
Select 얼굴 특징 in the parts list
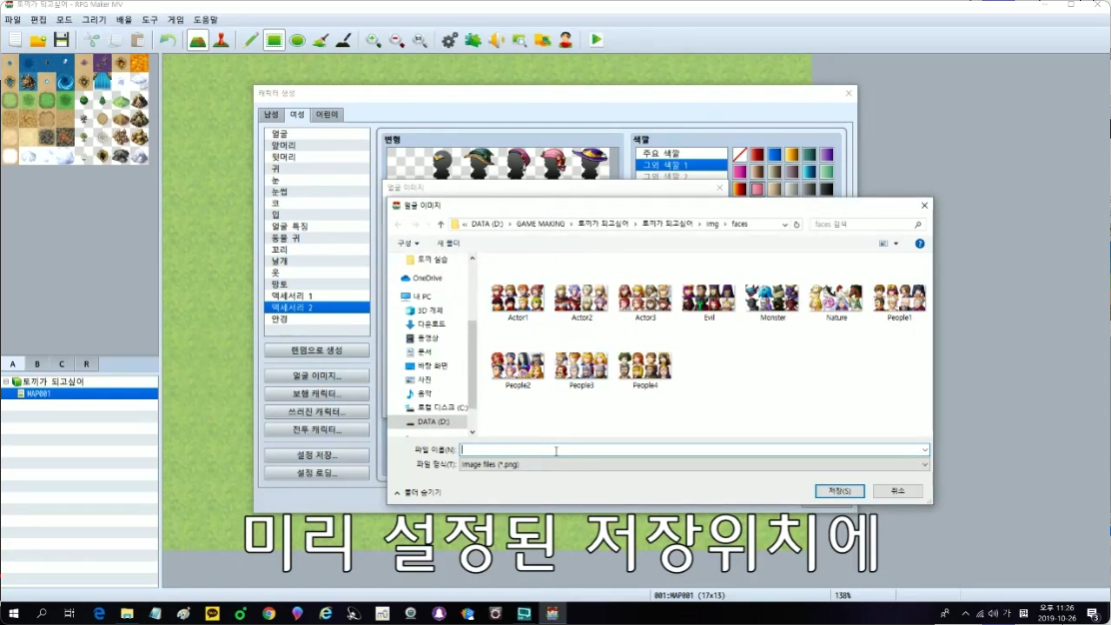[317, 226]
